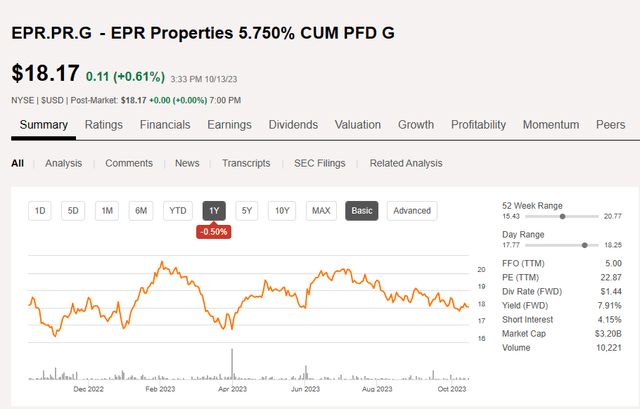Switch the chart to Basic mode
Screen dimensions: 640x409
click(x=362, y=210)
